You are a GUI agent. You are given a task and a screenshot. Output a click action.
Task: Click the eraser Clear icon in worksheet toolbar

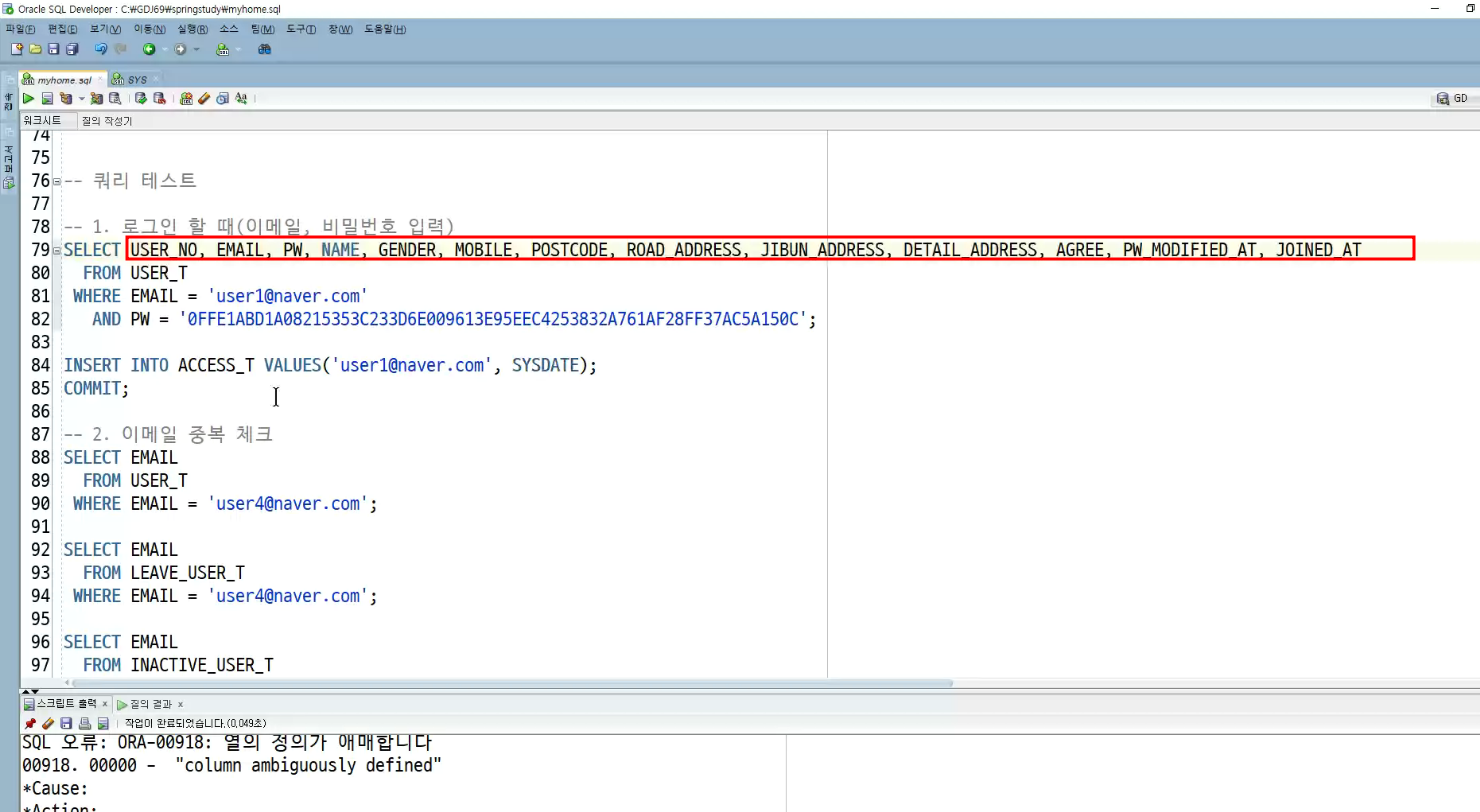[204, 98]
